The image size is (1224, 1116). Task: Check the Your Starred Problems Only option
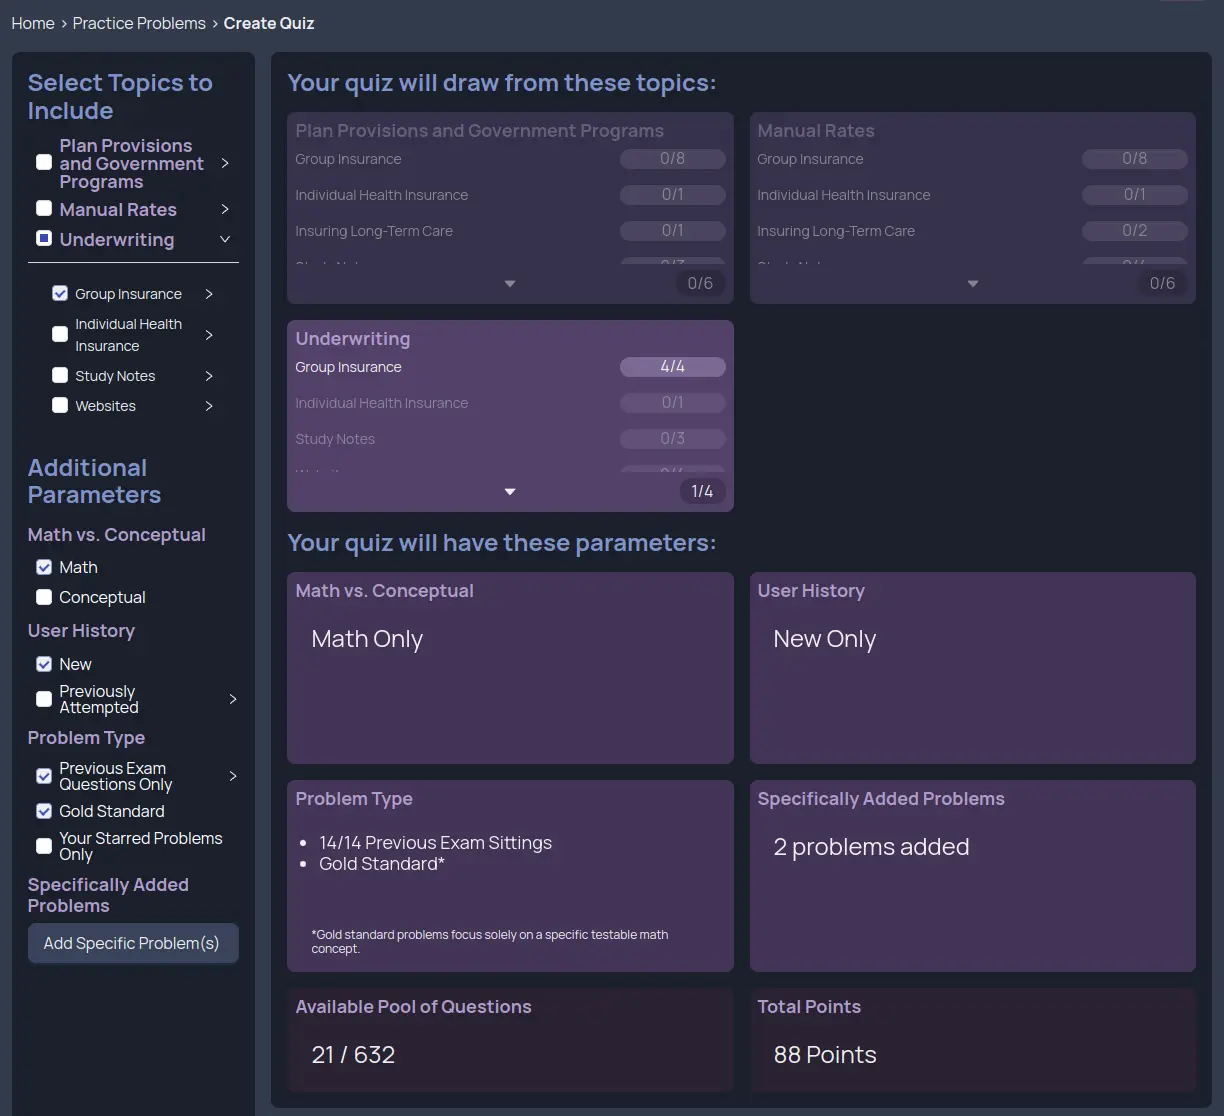43,845
